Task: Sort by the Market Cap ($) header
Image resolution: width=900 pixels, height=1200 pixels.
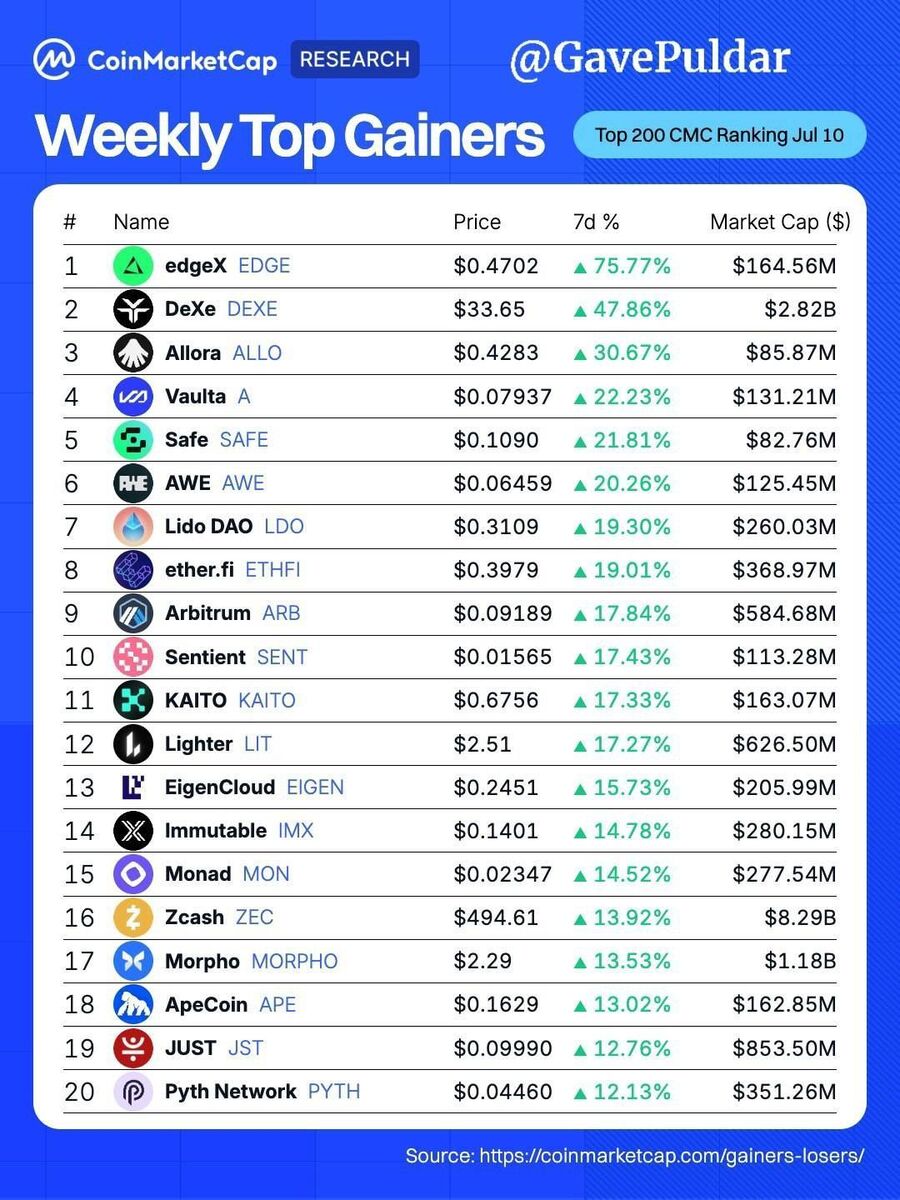Action: pyautogui.click(x=780, y=222)
